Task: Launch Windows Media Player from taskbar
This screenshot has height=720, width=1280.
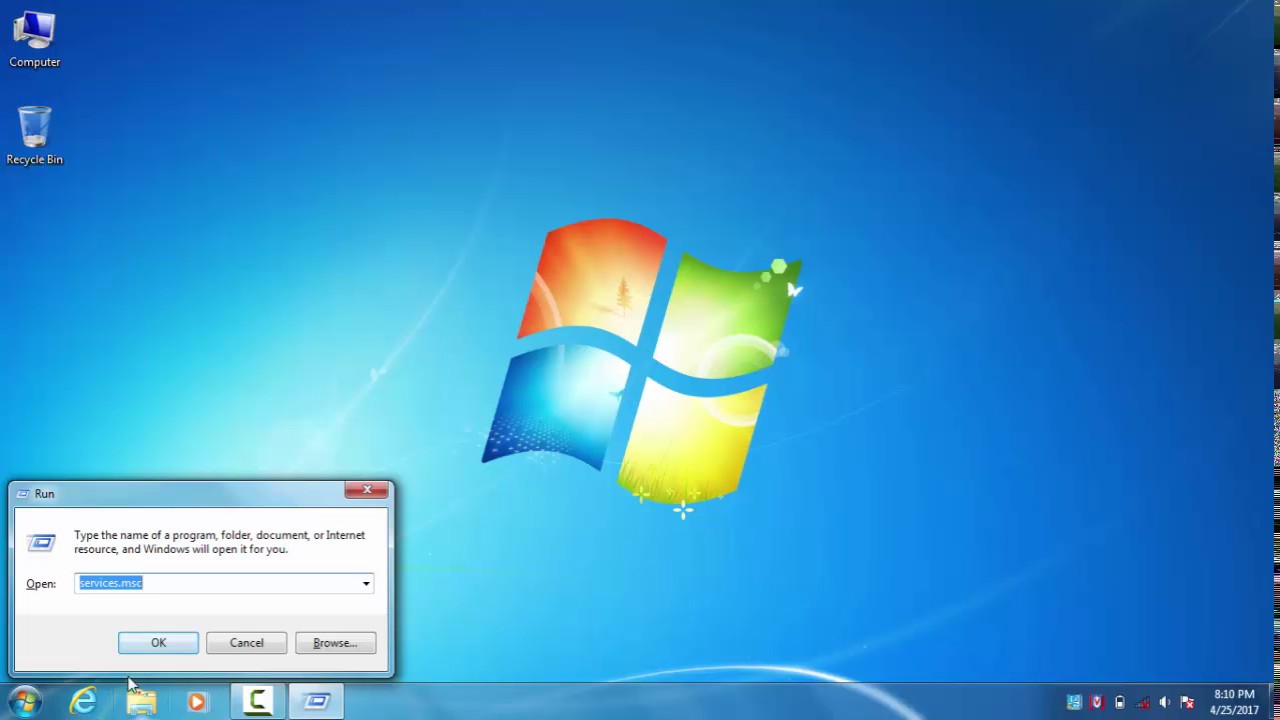Action: tap(197, 702)
